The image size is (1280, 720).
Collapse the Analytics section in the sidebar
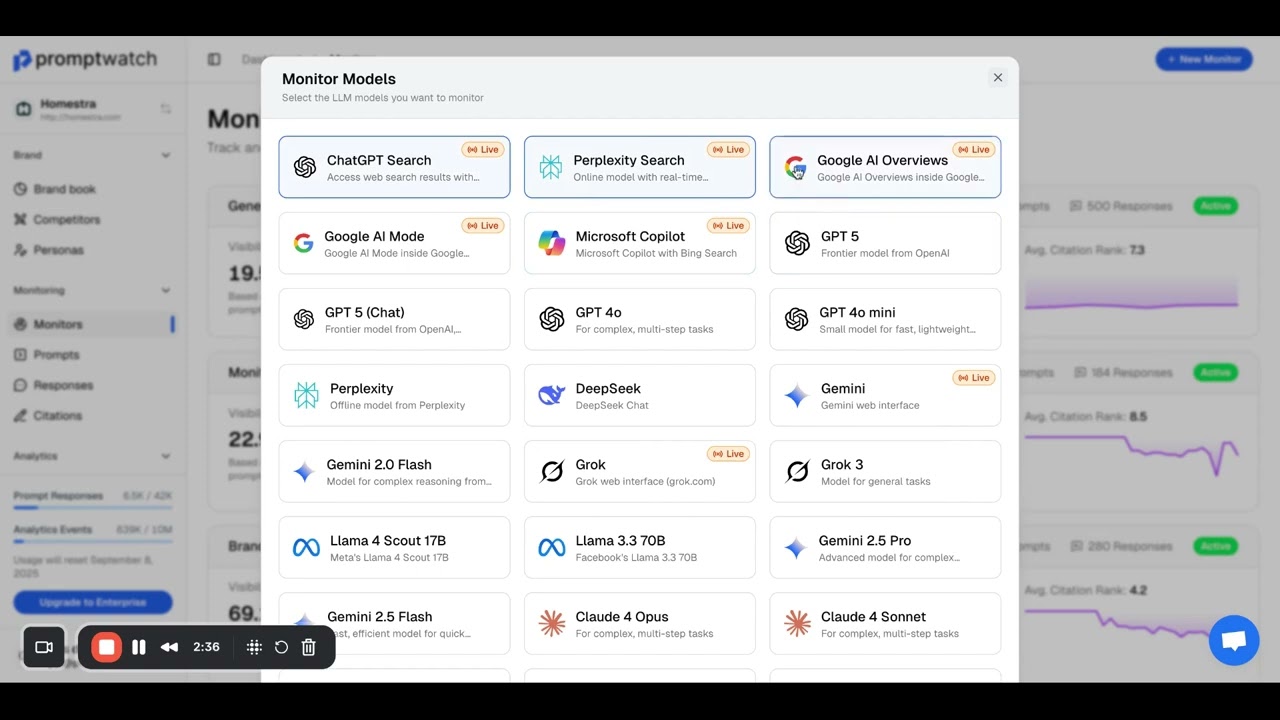pyautogui.click(x=166, y=456)
